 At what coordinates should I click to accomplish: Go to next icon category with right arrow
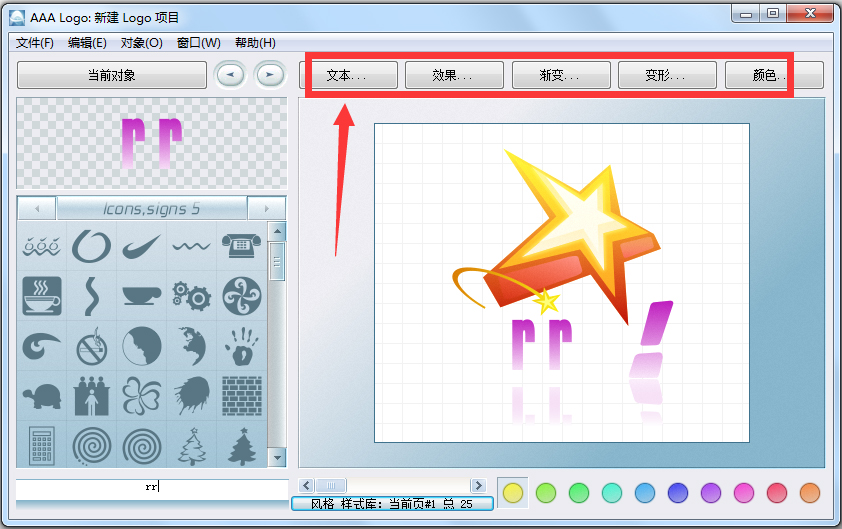point(266,208)
